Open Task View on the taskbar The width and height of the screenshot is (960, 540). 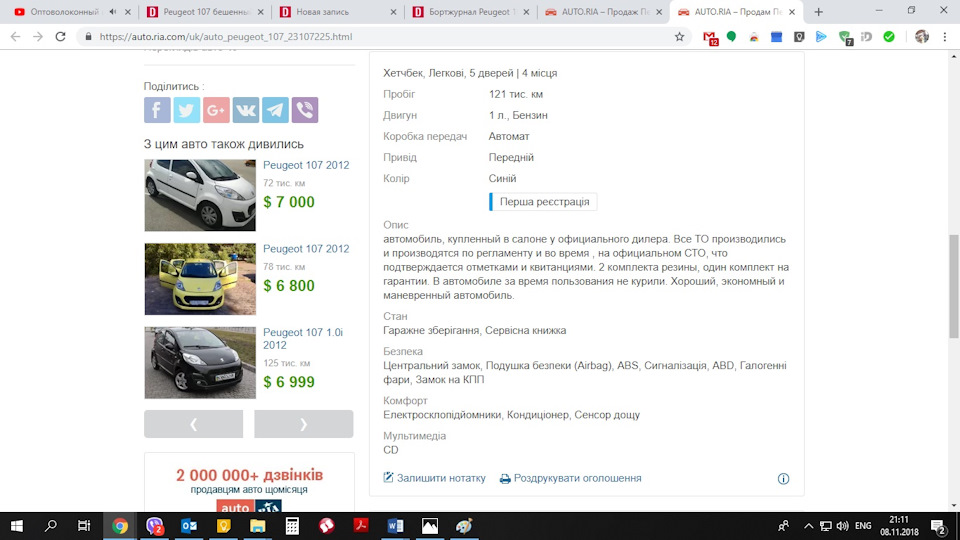point(84,526)
